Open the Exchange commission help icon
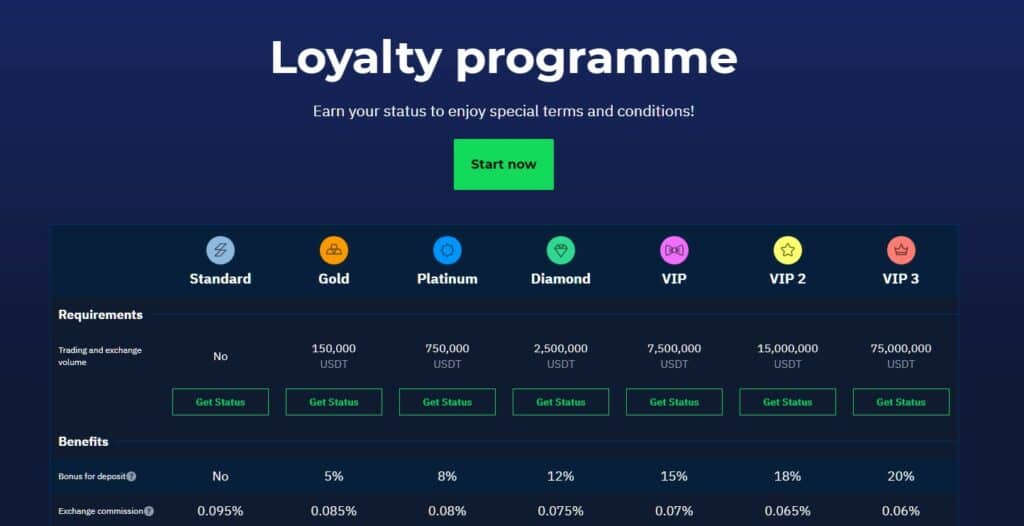This screenshot has width=1024, height=526. coord(149,511)
